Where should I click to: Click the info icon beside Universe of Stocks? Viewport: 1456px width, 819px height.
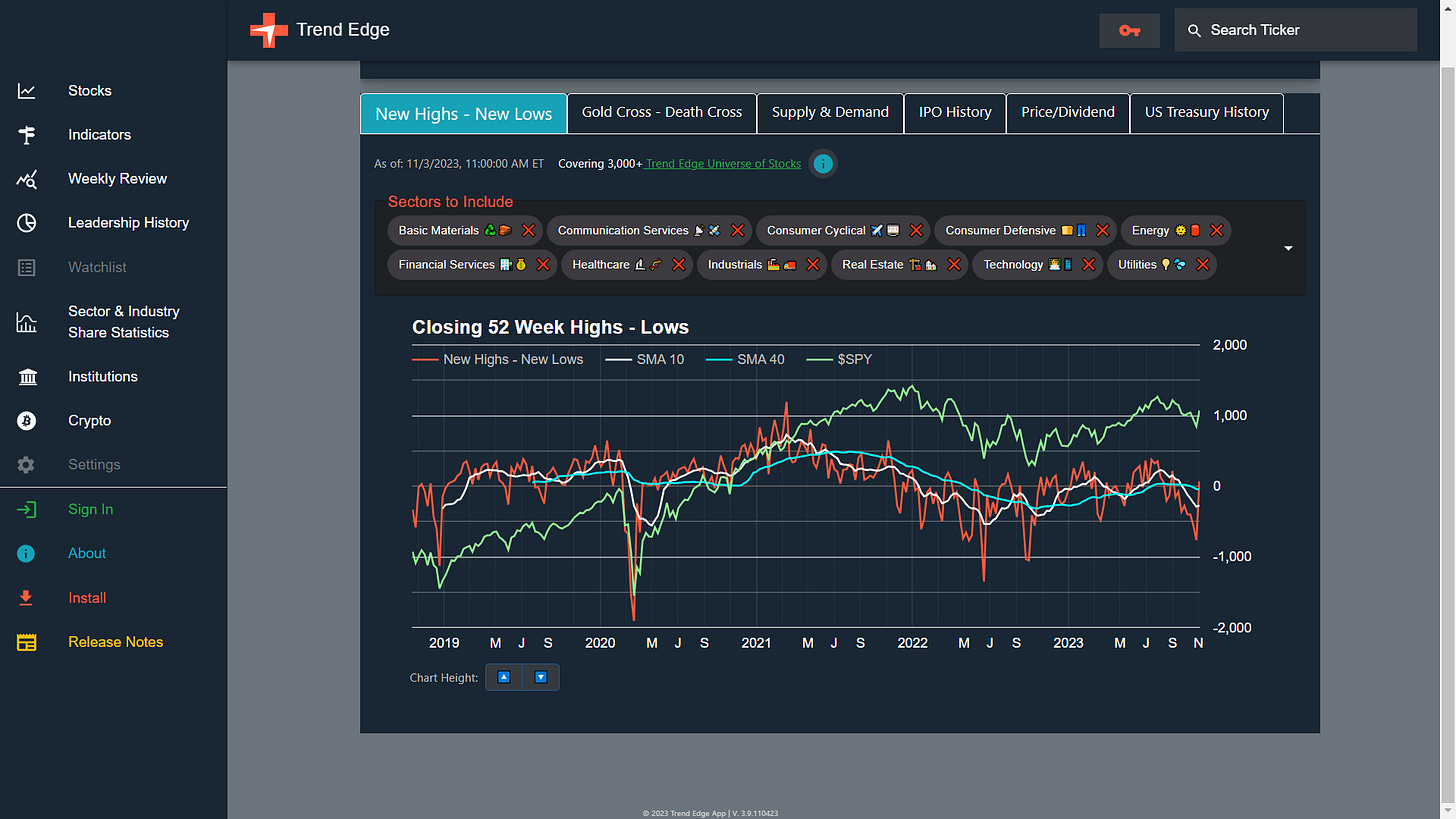click(823, 163)
